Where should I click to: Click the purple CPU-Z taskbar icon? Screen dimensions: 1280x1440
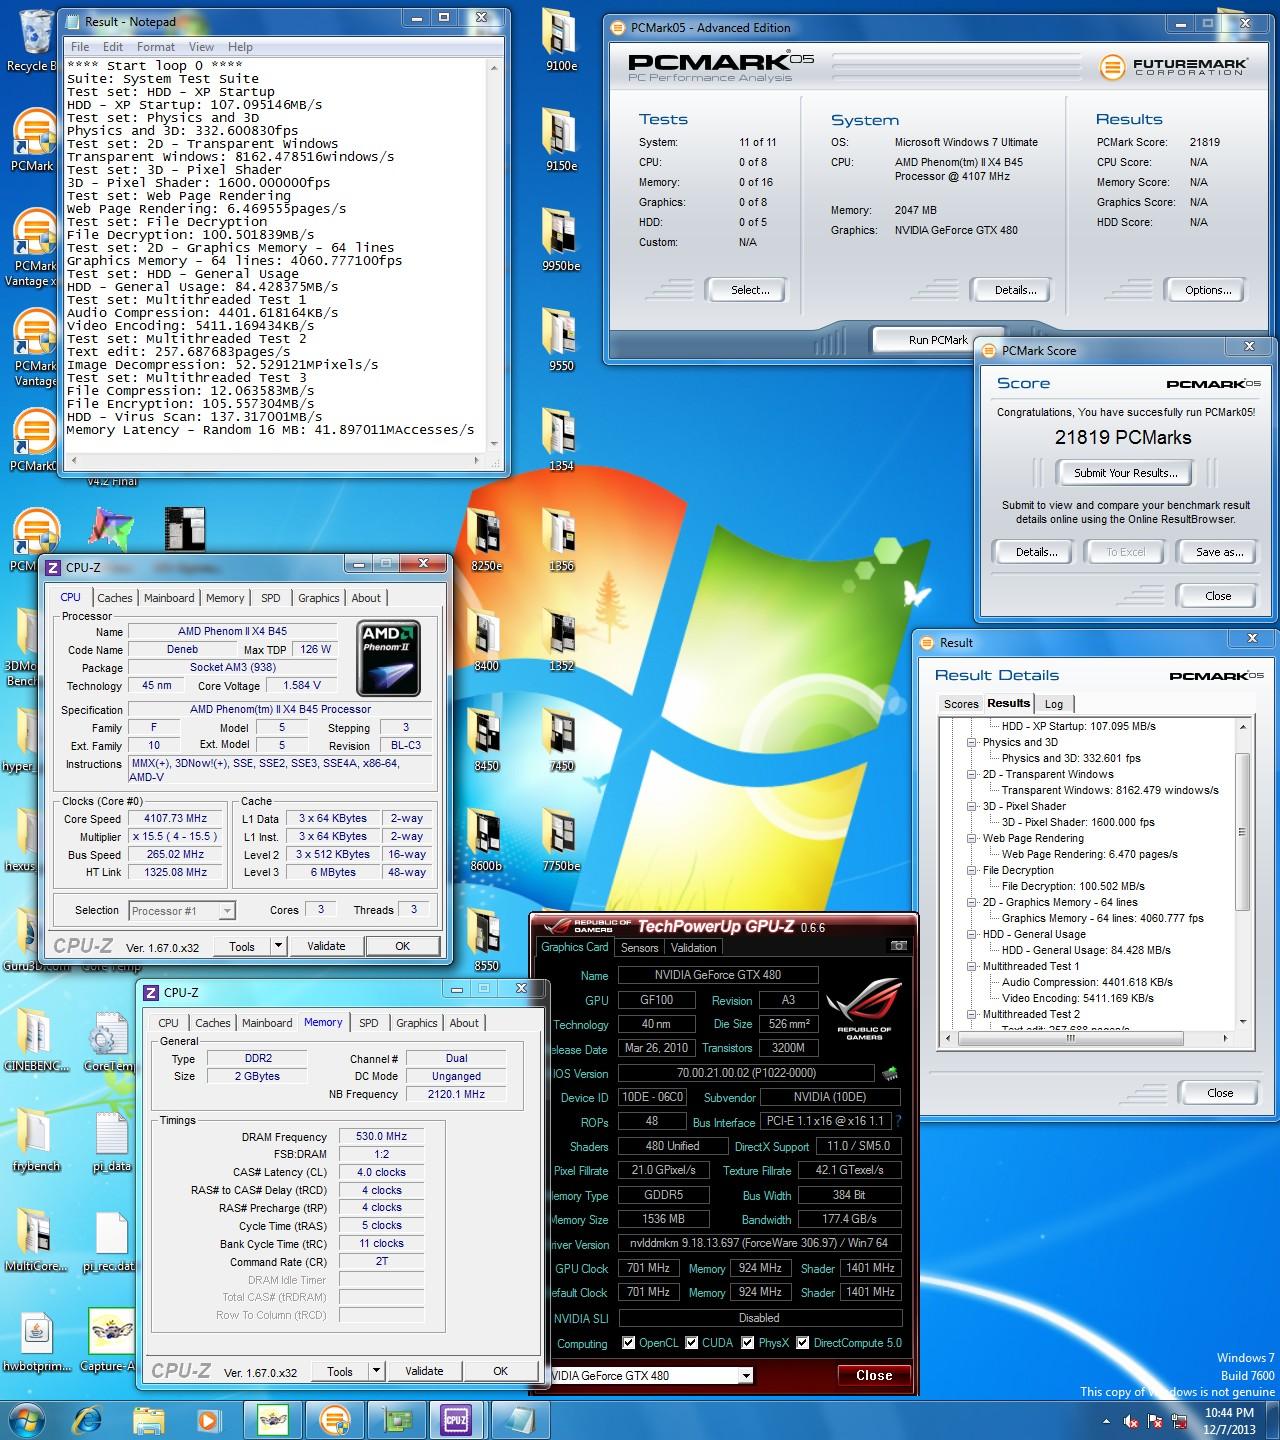click(456, 1419)
